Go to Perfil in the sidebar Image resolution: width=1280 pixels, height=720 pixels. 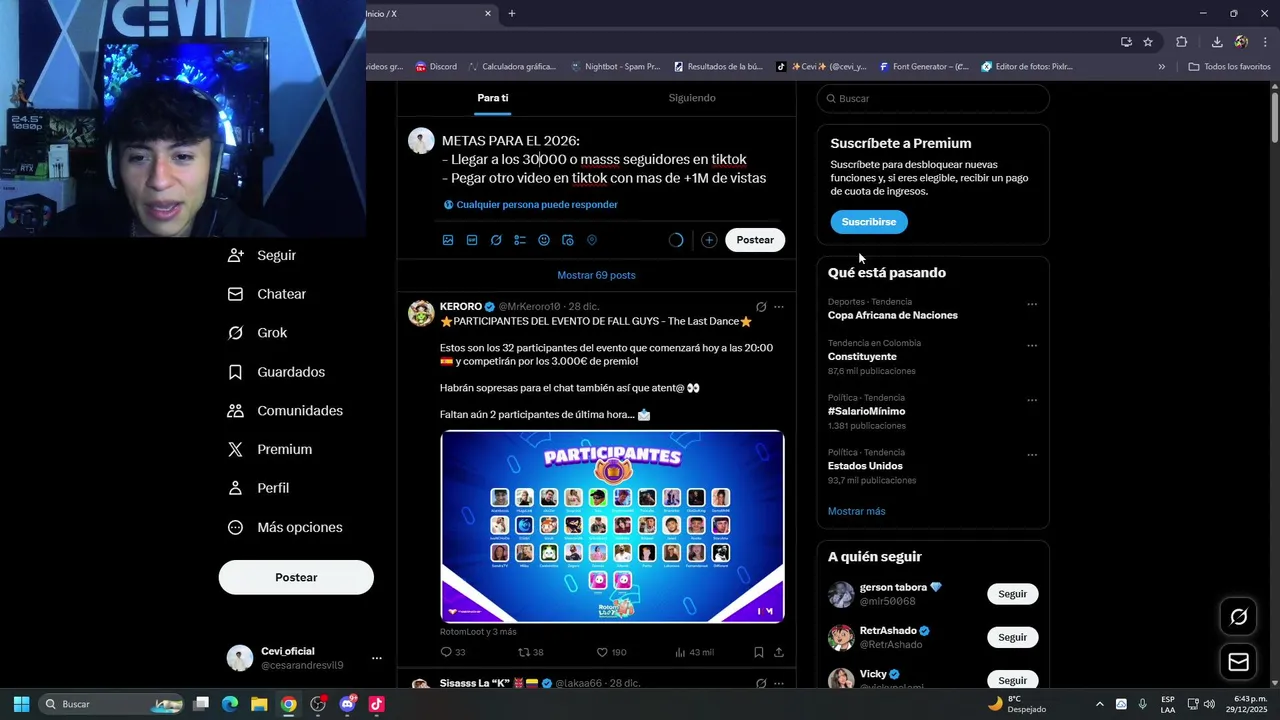pyautogui.click(x=258, y=488)
